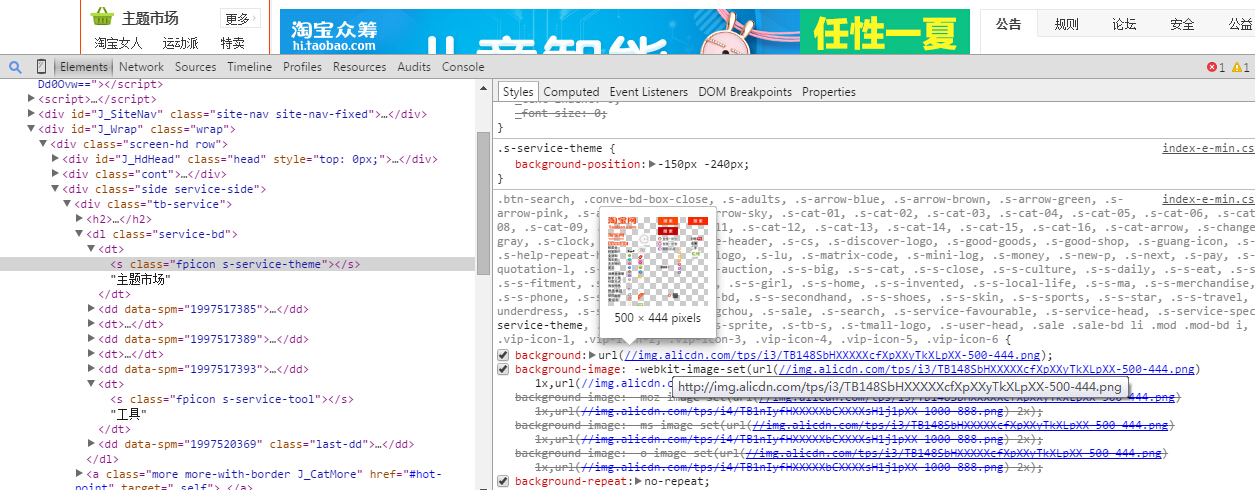Collapse the tb-service div node
The width and height of the screenshot is (1255, 490).
tap(67, 204)
